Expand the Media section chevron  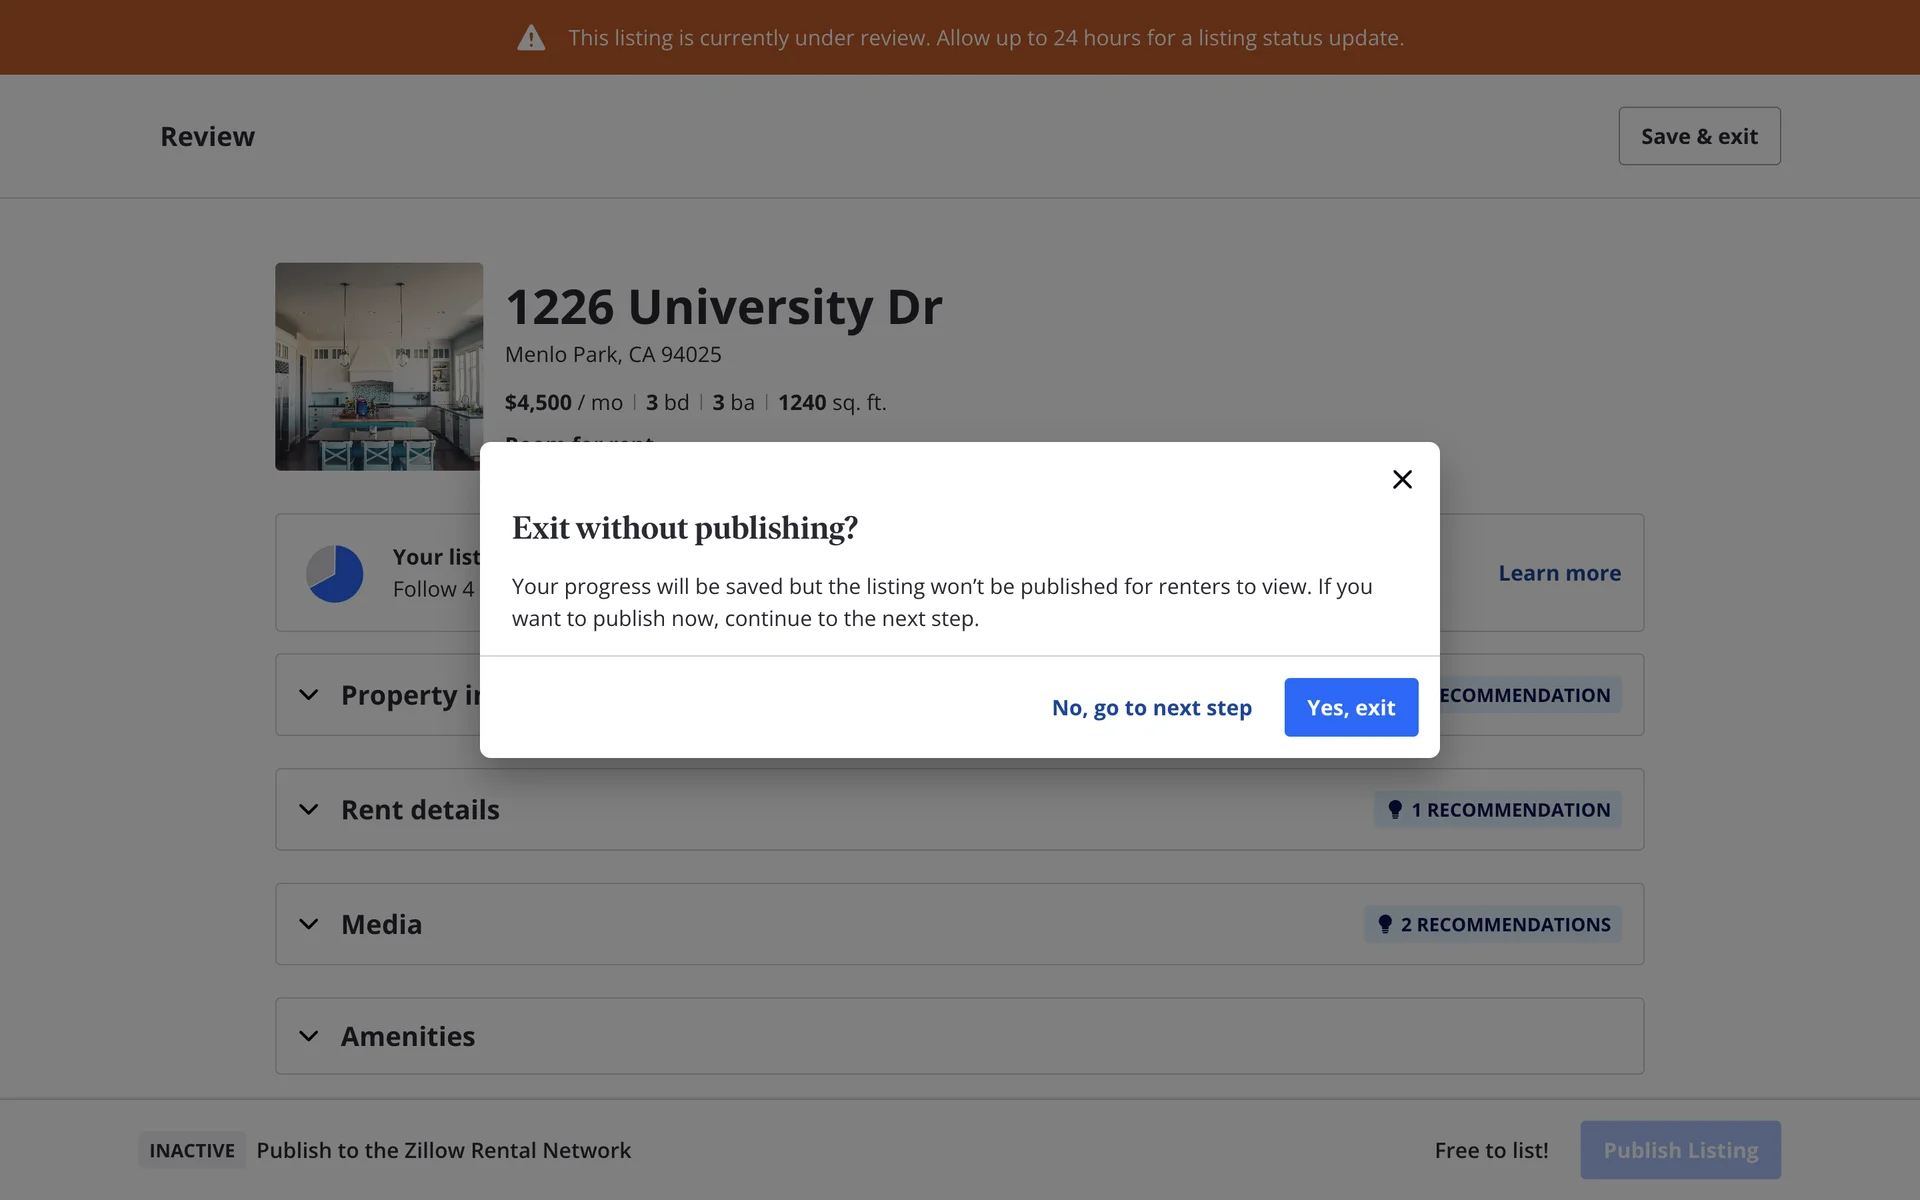point(309,924)
